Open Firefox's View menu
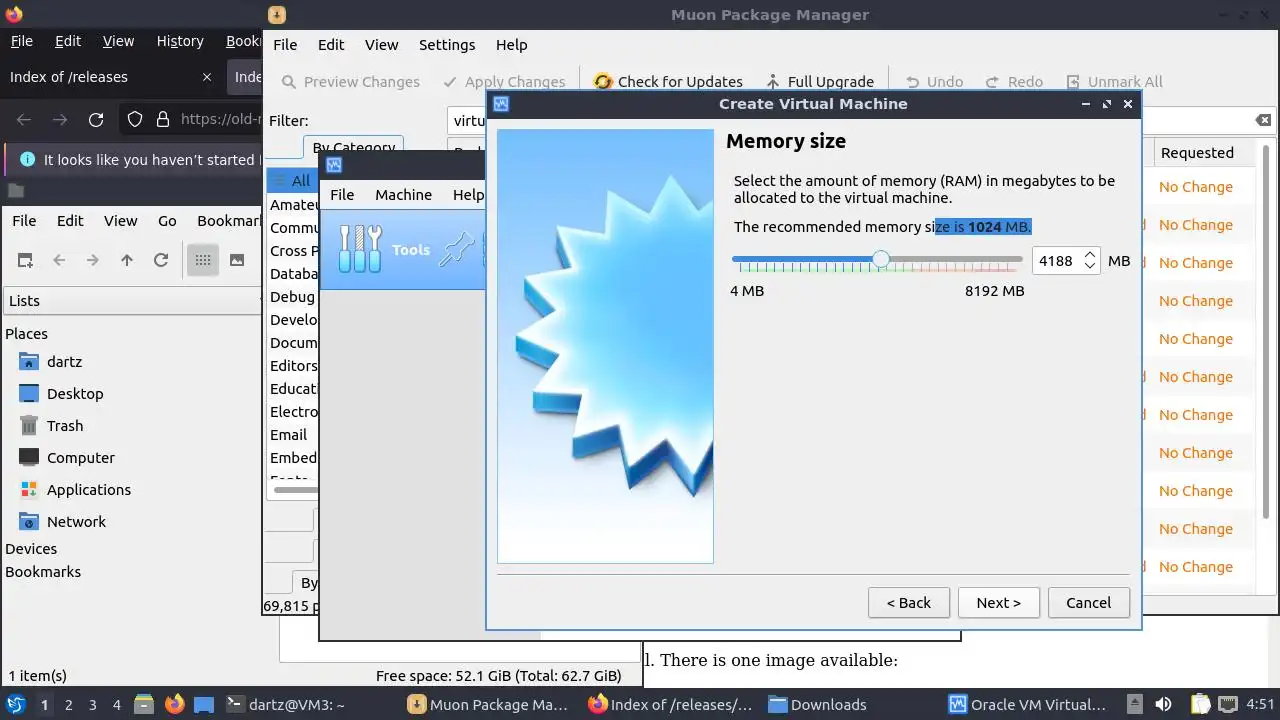 118,41
